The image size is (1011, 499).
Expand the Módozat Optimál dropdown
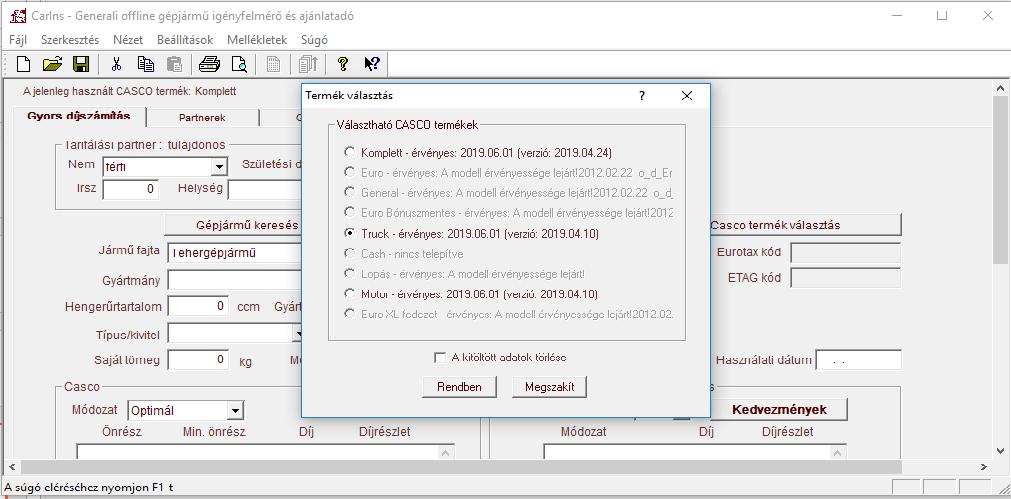click(235, 410)
